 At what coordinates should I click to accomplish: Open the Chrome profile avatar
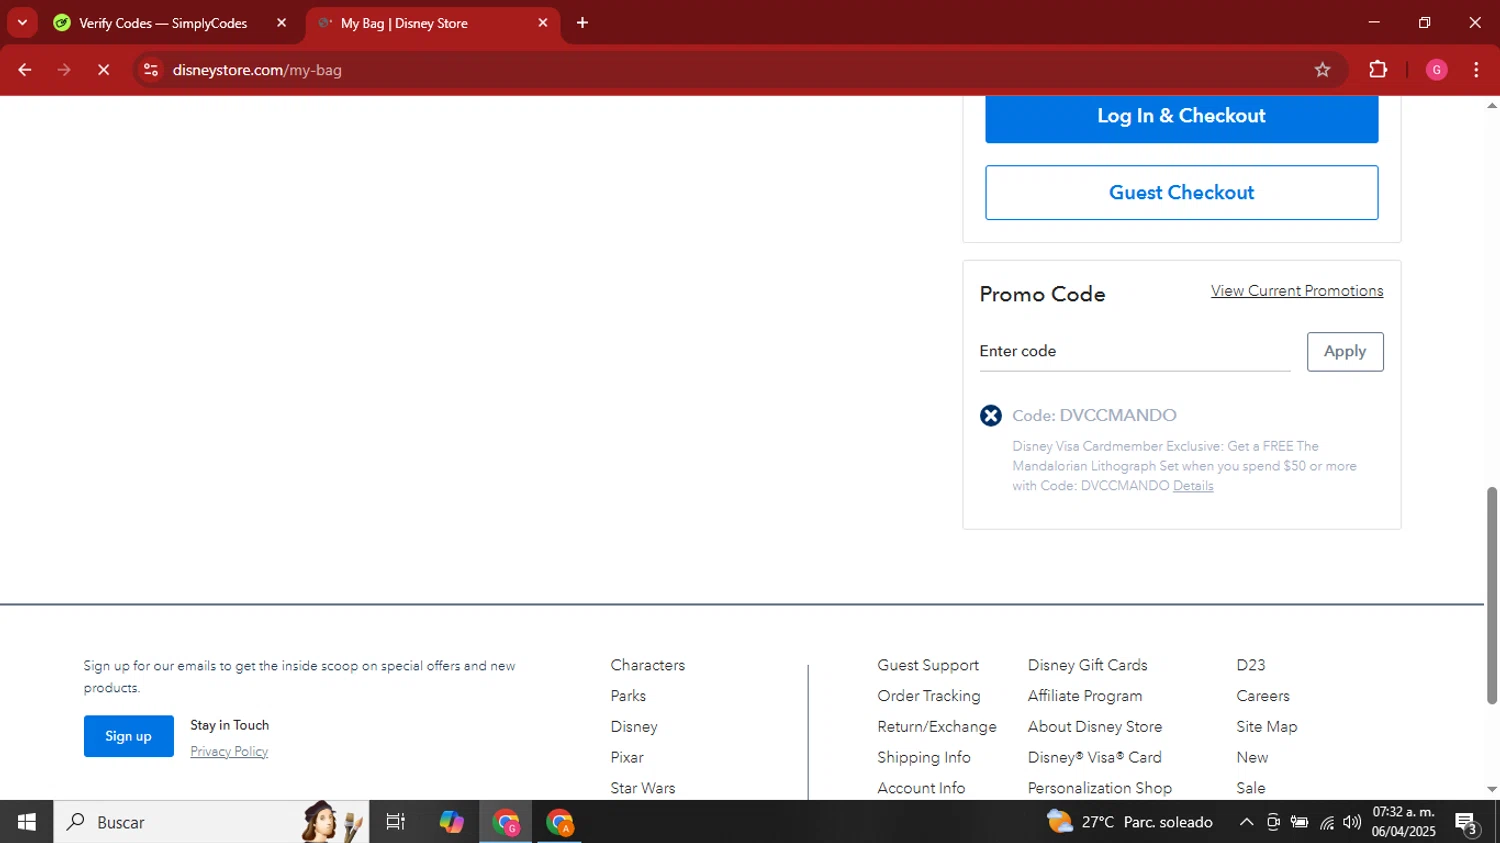tap(1436, 70)
